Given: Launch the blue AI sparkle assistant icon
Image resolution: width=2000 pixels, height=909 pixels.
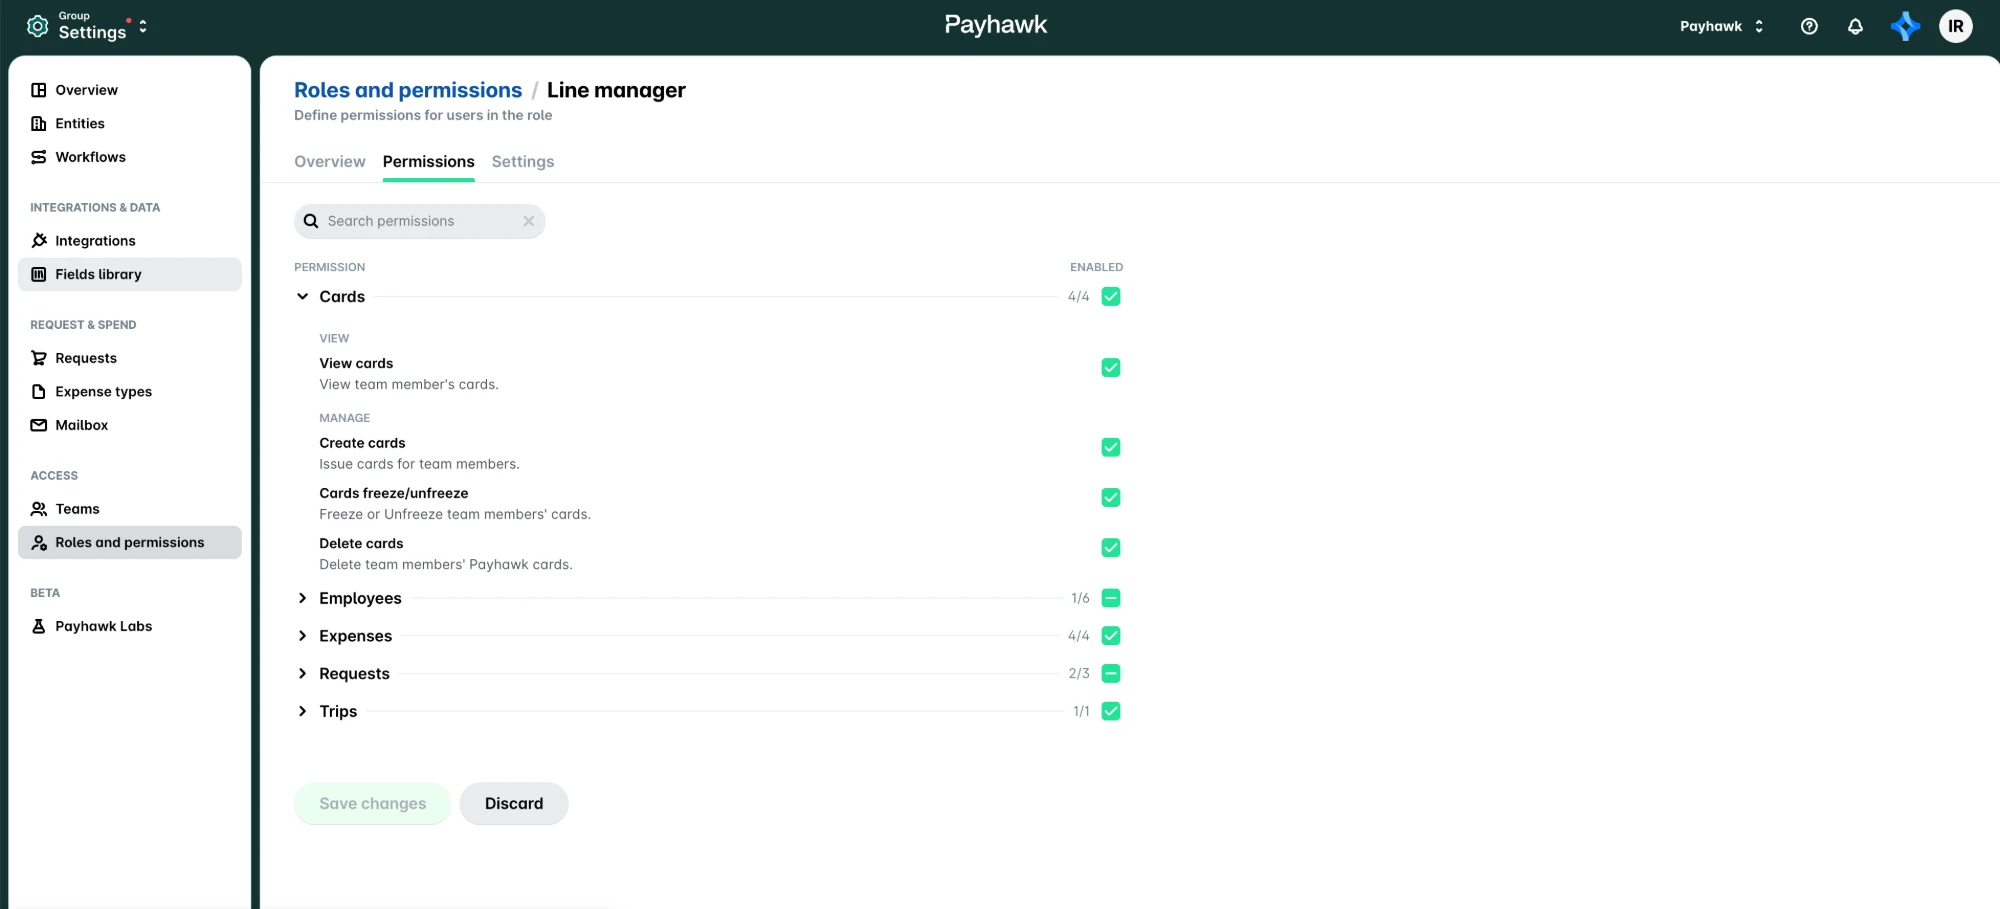Looking at the screenshot, I should pos(1905,26).
